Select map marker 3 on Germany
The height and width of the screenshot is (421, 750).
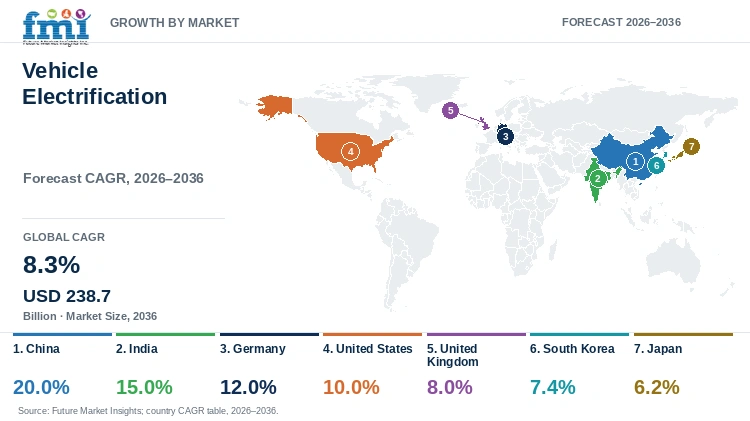(x=505, y=136)
